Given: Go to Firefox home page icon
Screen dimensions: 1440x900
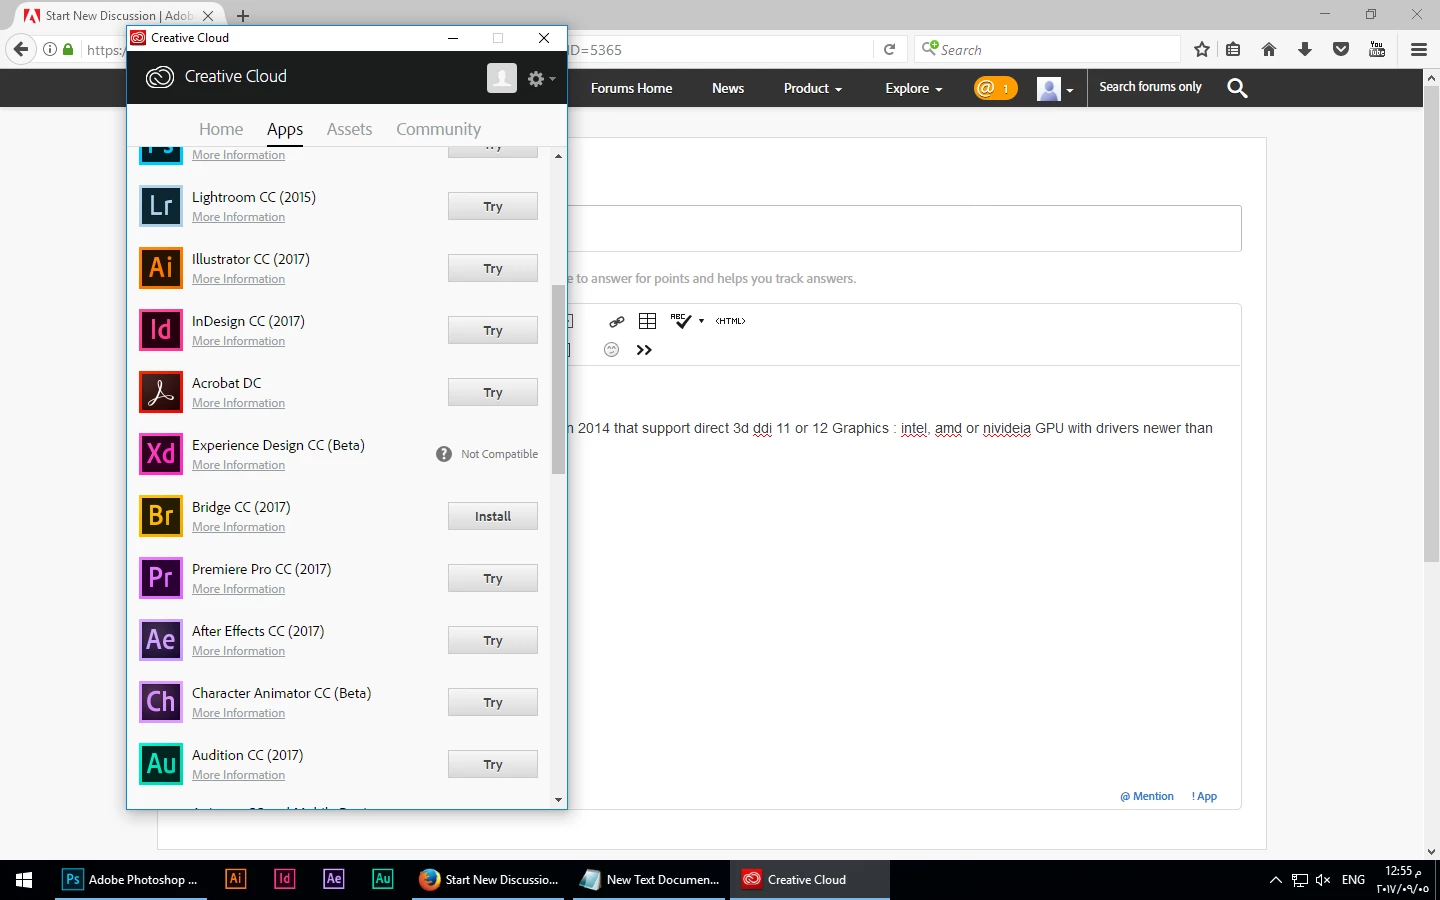Looking at the screenshot, I should click(1269, 49).
